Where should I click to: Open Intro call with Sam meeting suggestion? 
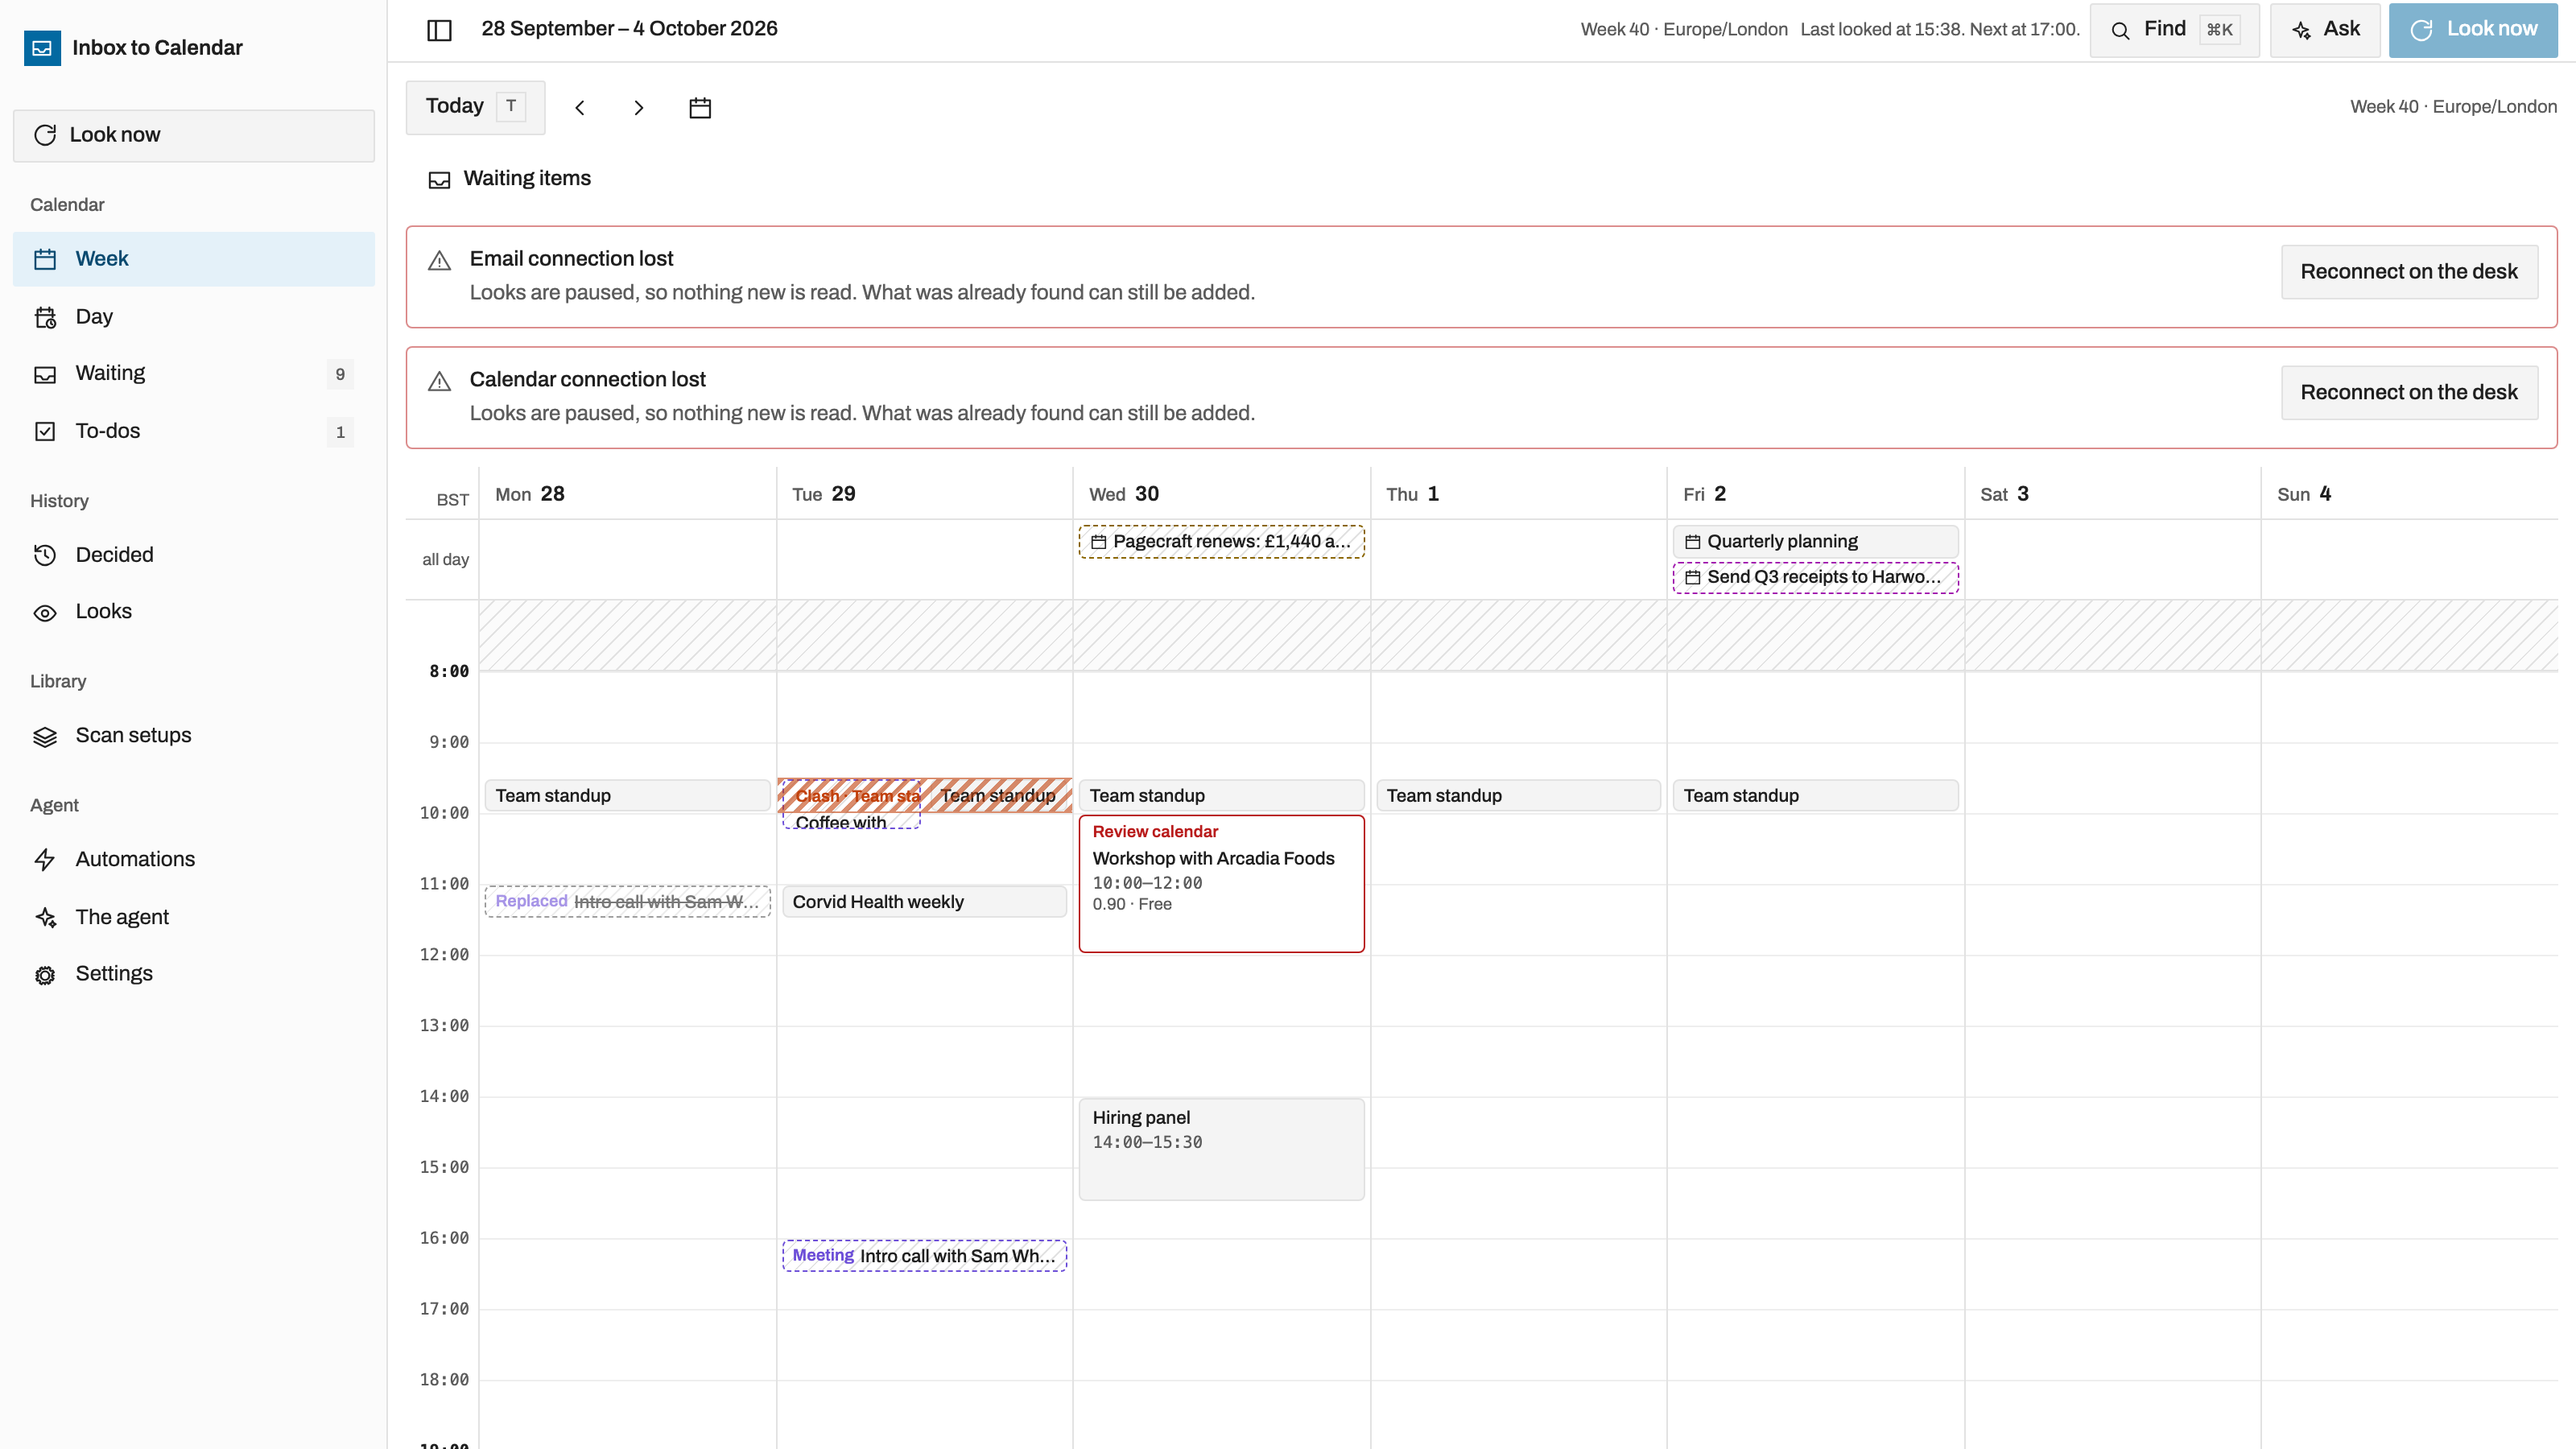[924, 1256]
